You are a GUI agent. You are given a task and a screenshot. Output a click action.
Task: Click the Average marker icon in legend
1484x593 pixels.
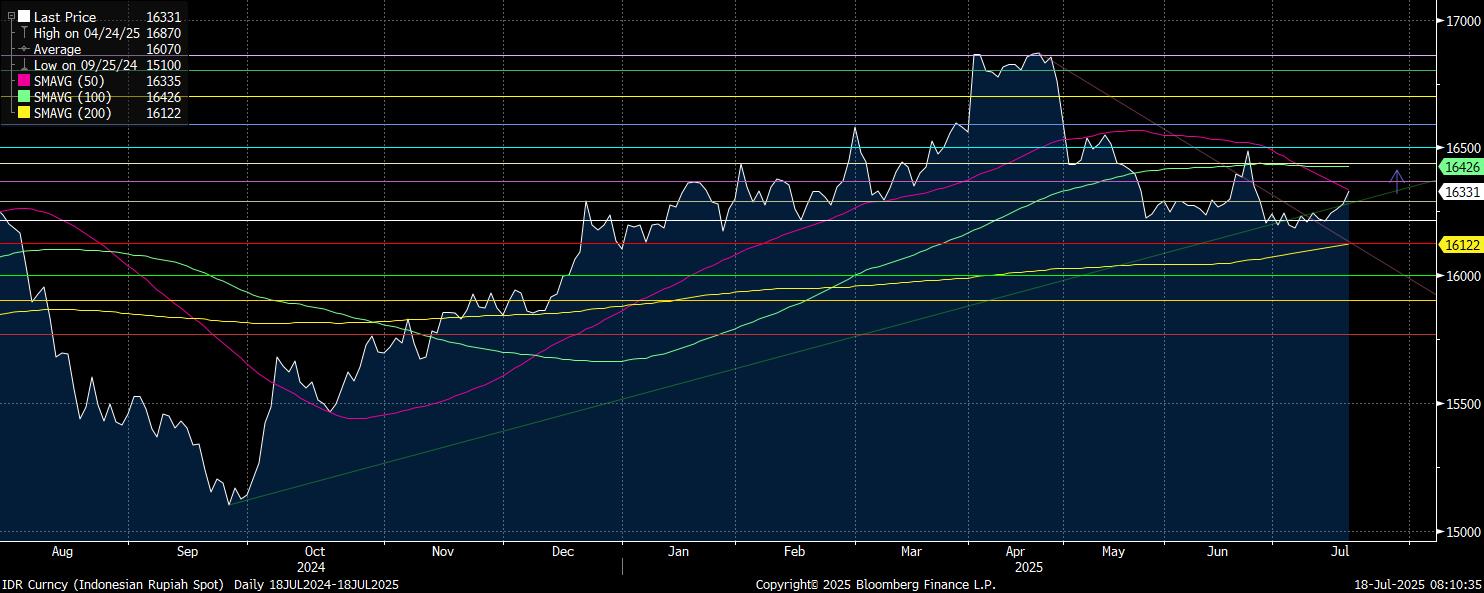[24, 49]
